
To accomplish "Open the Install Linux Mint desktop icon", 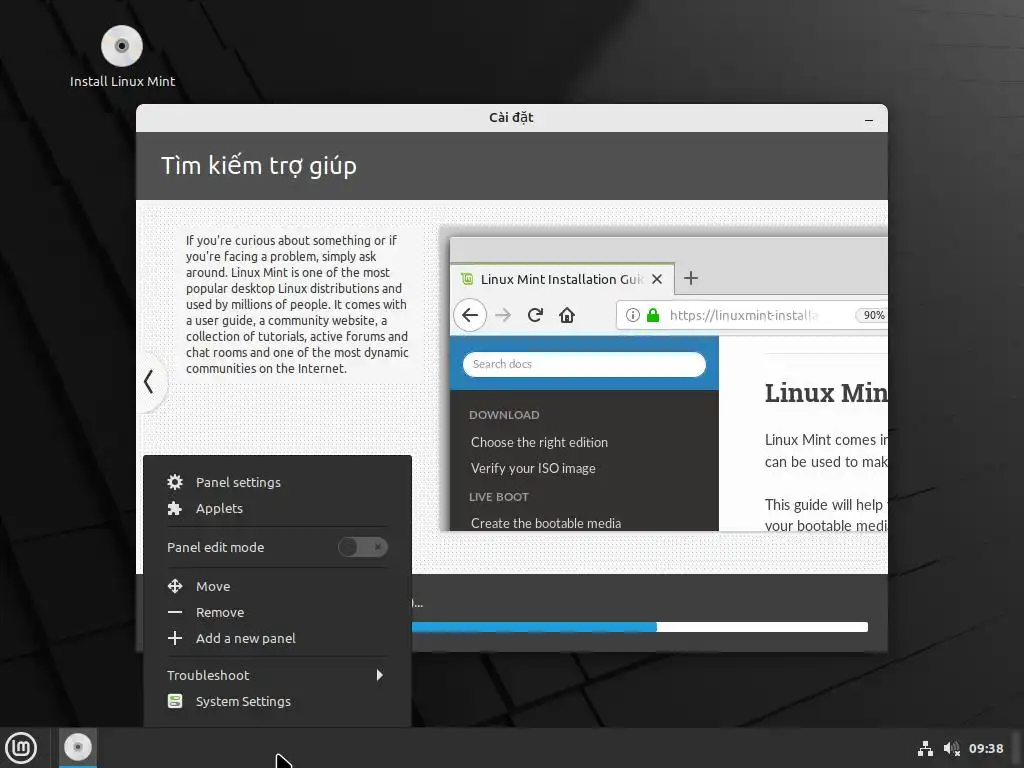I will click(121, 56).
